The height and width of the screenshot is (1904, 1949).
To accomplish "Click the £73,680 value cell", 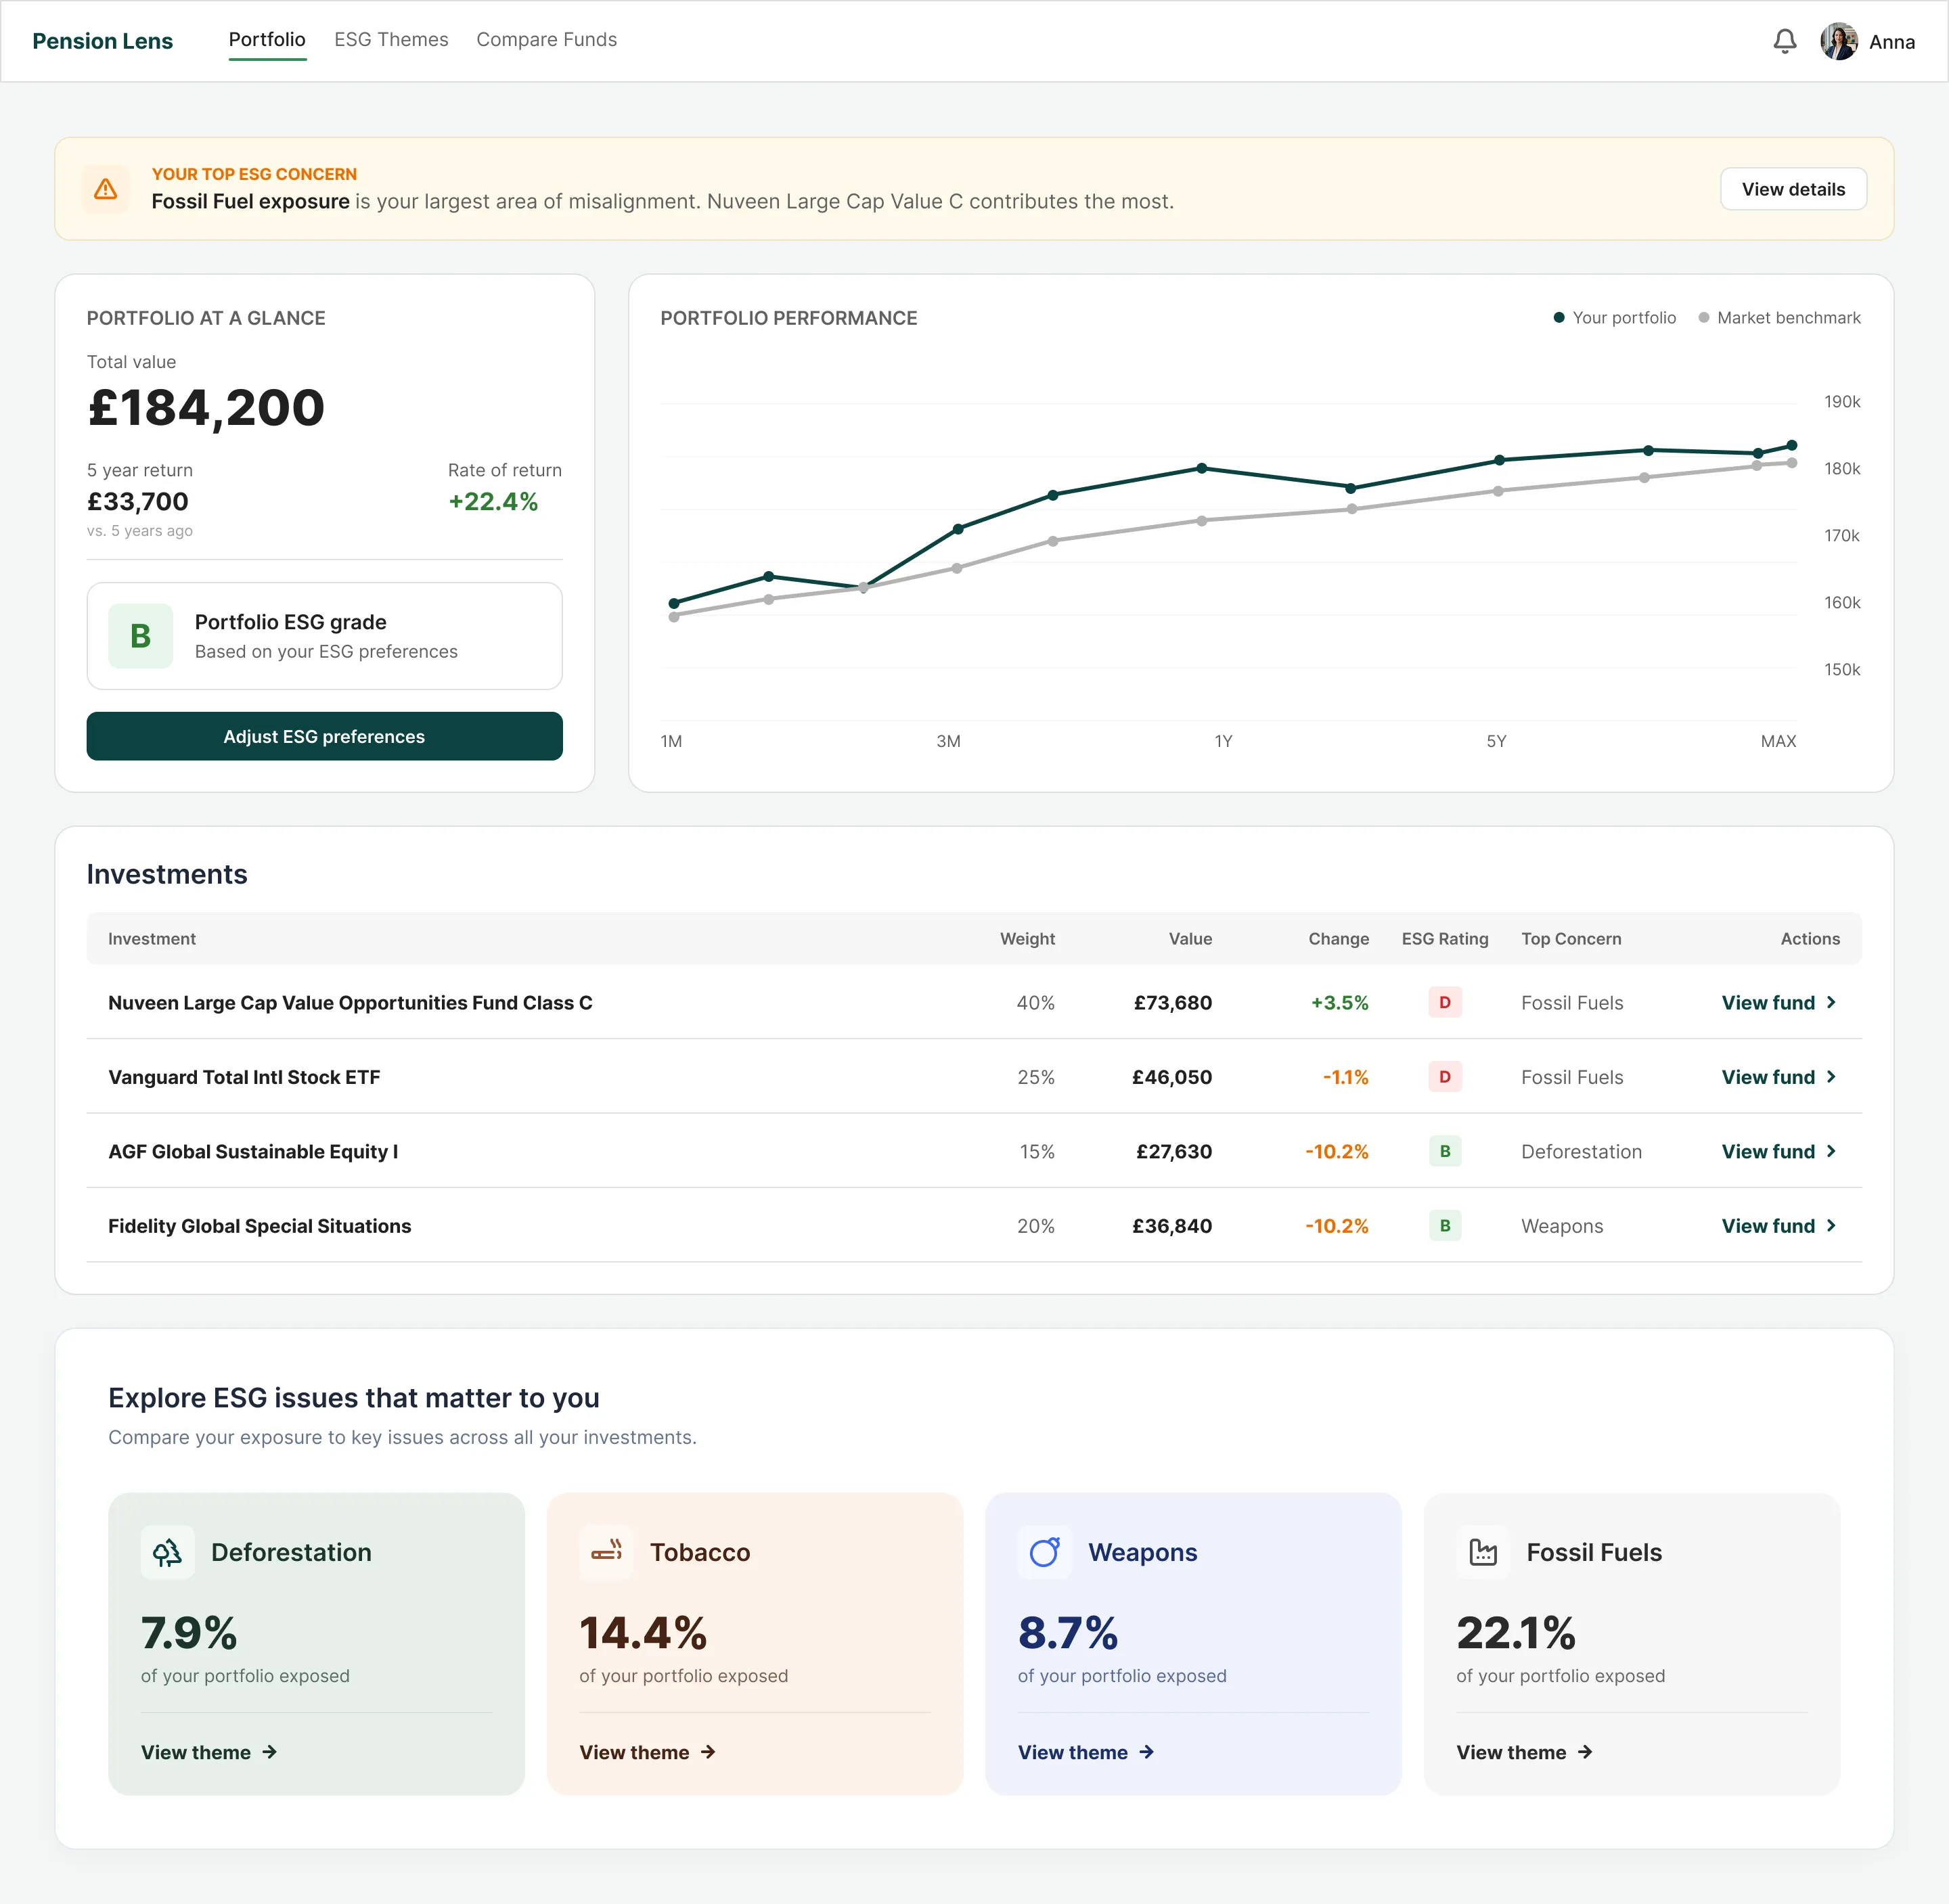I will point(1172,1002).
